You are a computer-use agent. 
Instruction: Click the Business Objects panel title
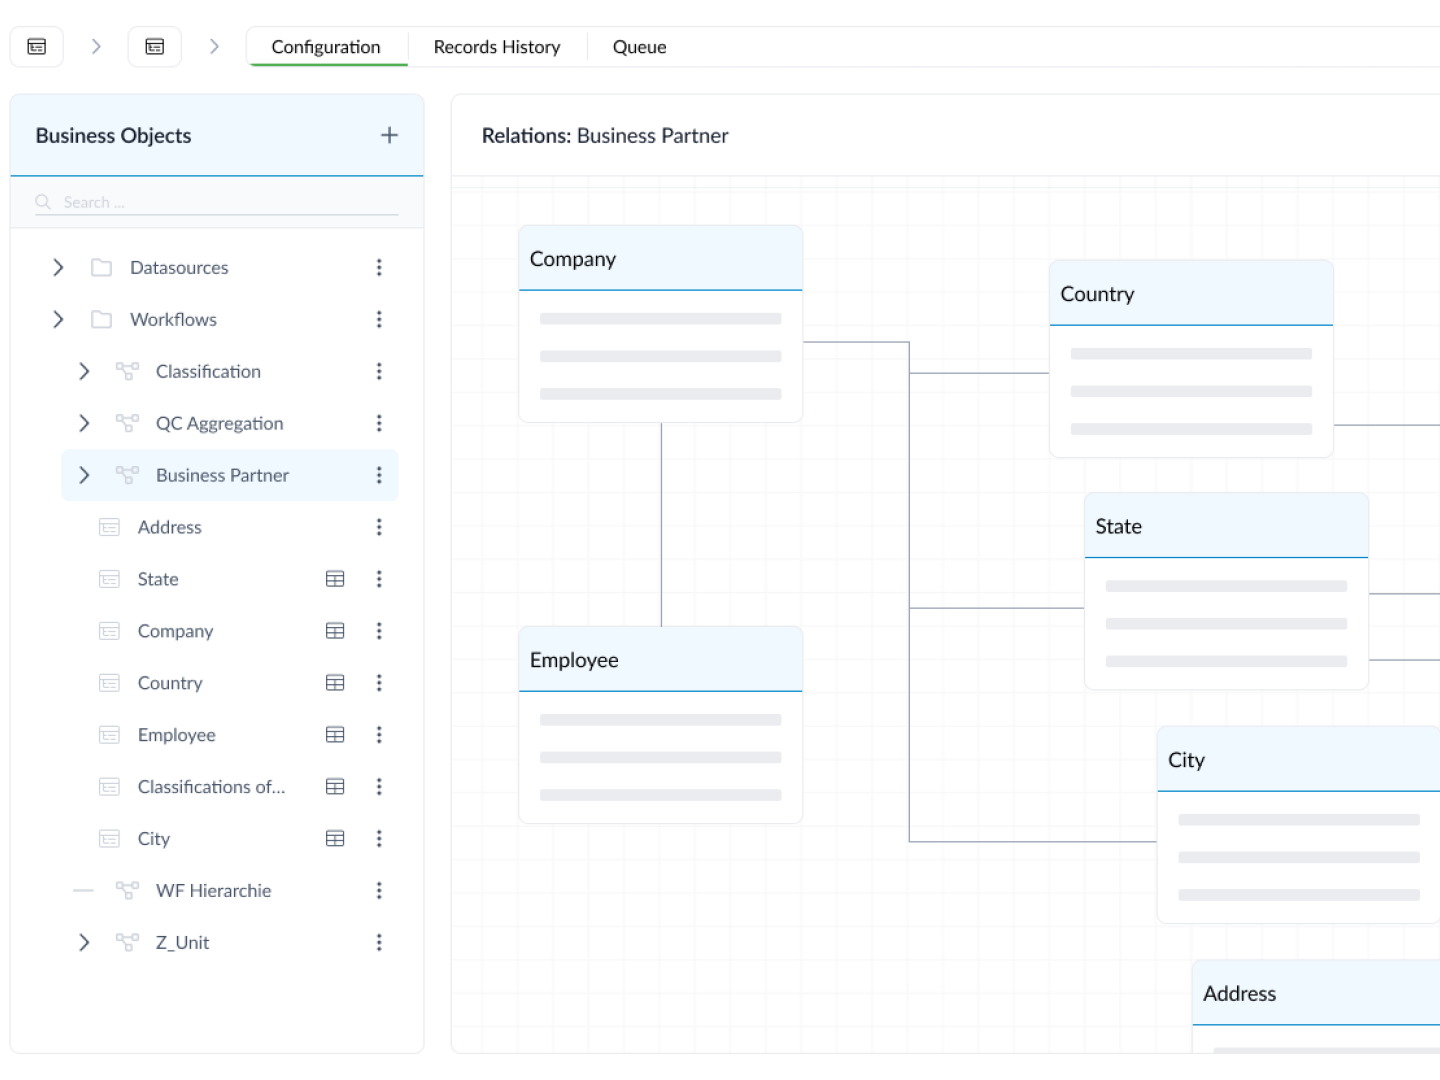click(x=113, y=135)
